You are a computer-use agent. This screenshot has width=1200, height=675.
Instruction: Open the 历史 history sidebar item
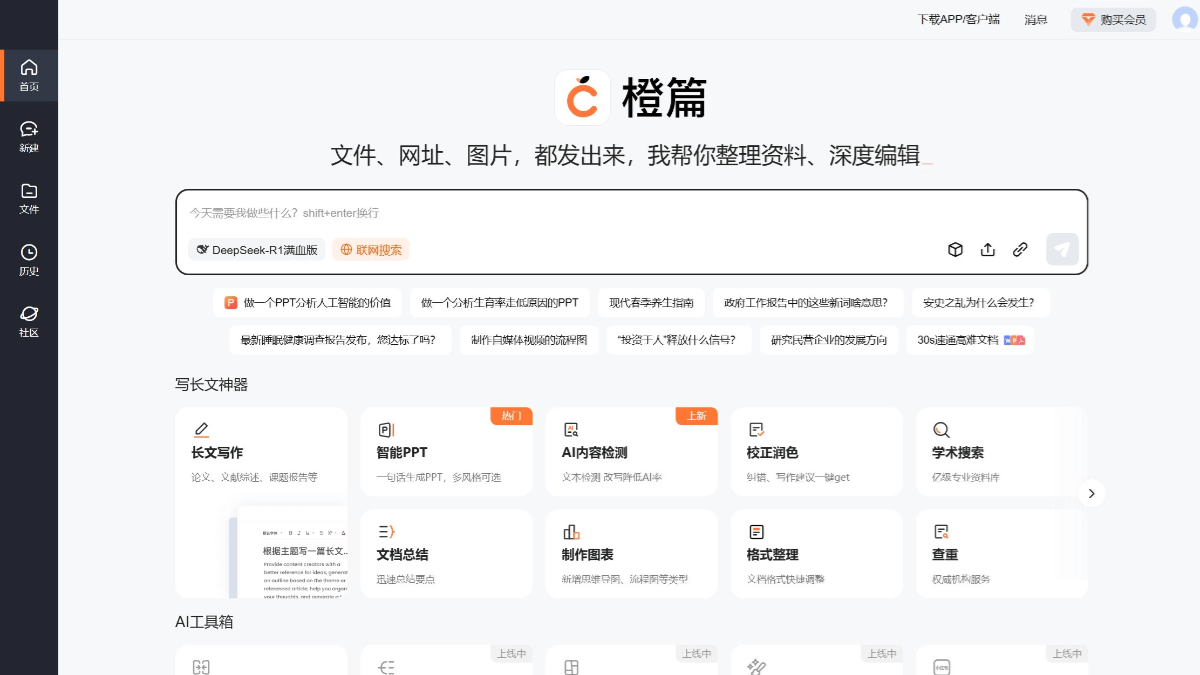click(29, 260)
